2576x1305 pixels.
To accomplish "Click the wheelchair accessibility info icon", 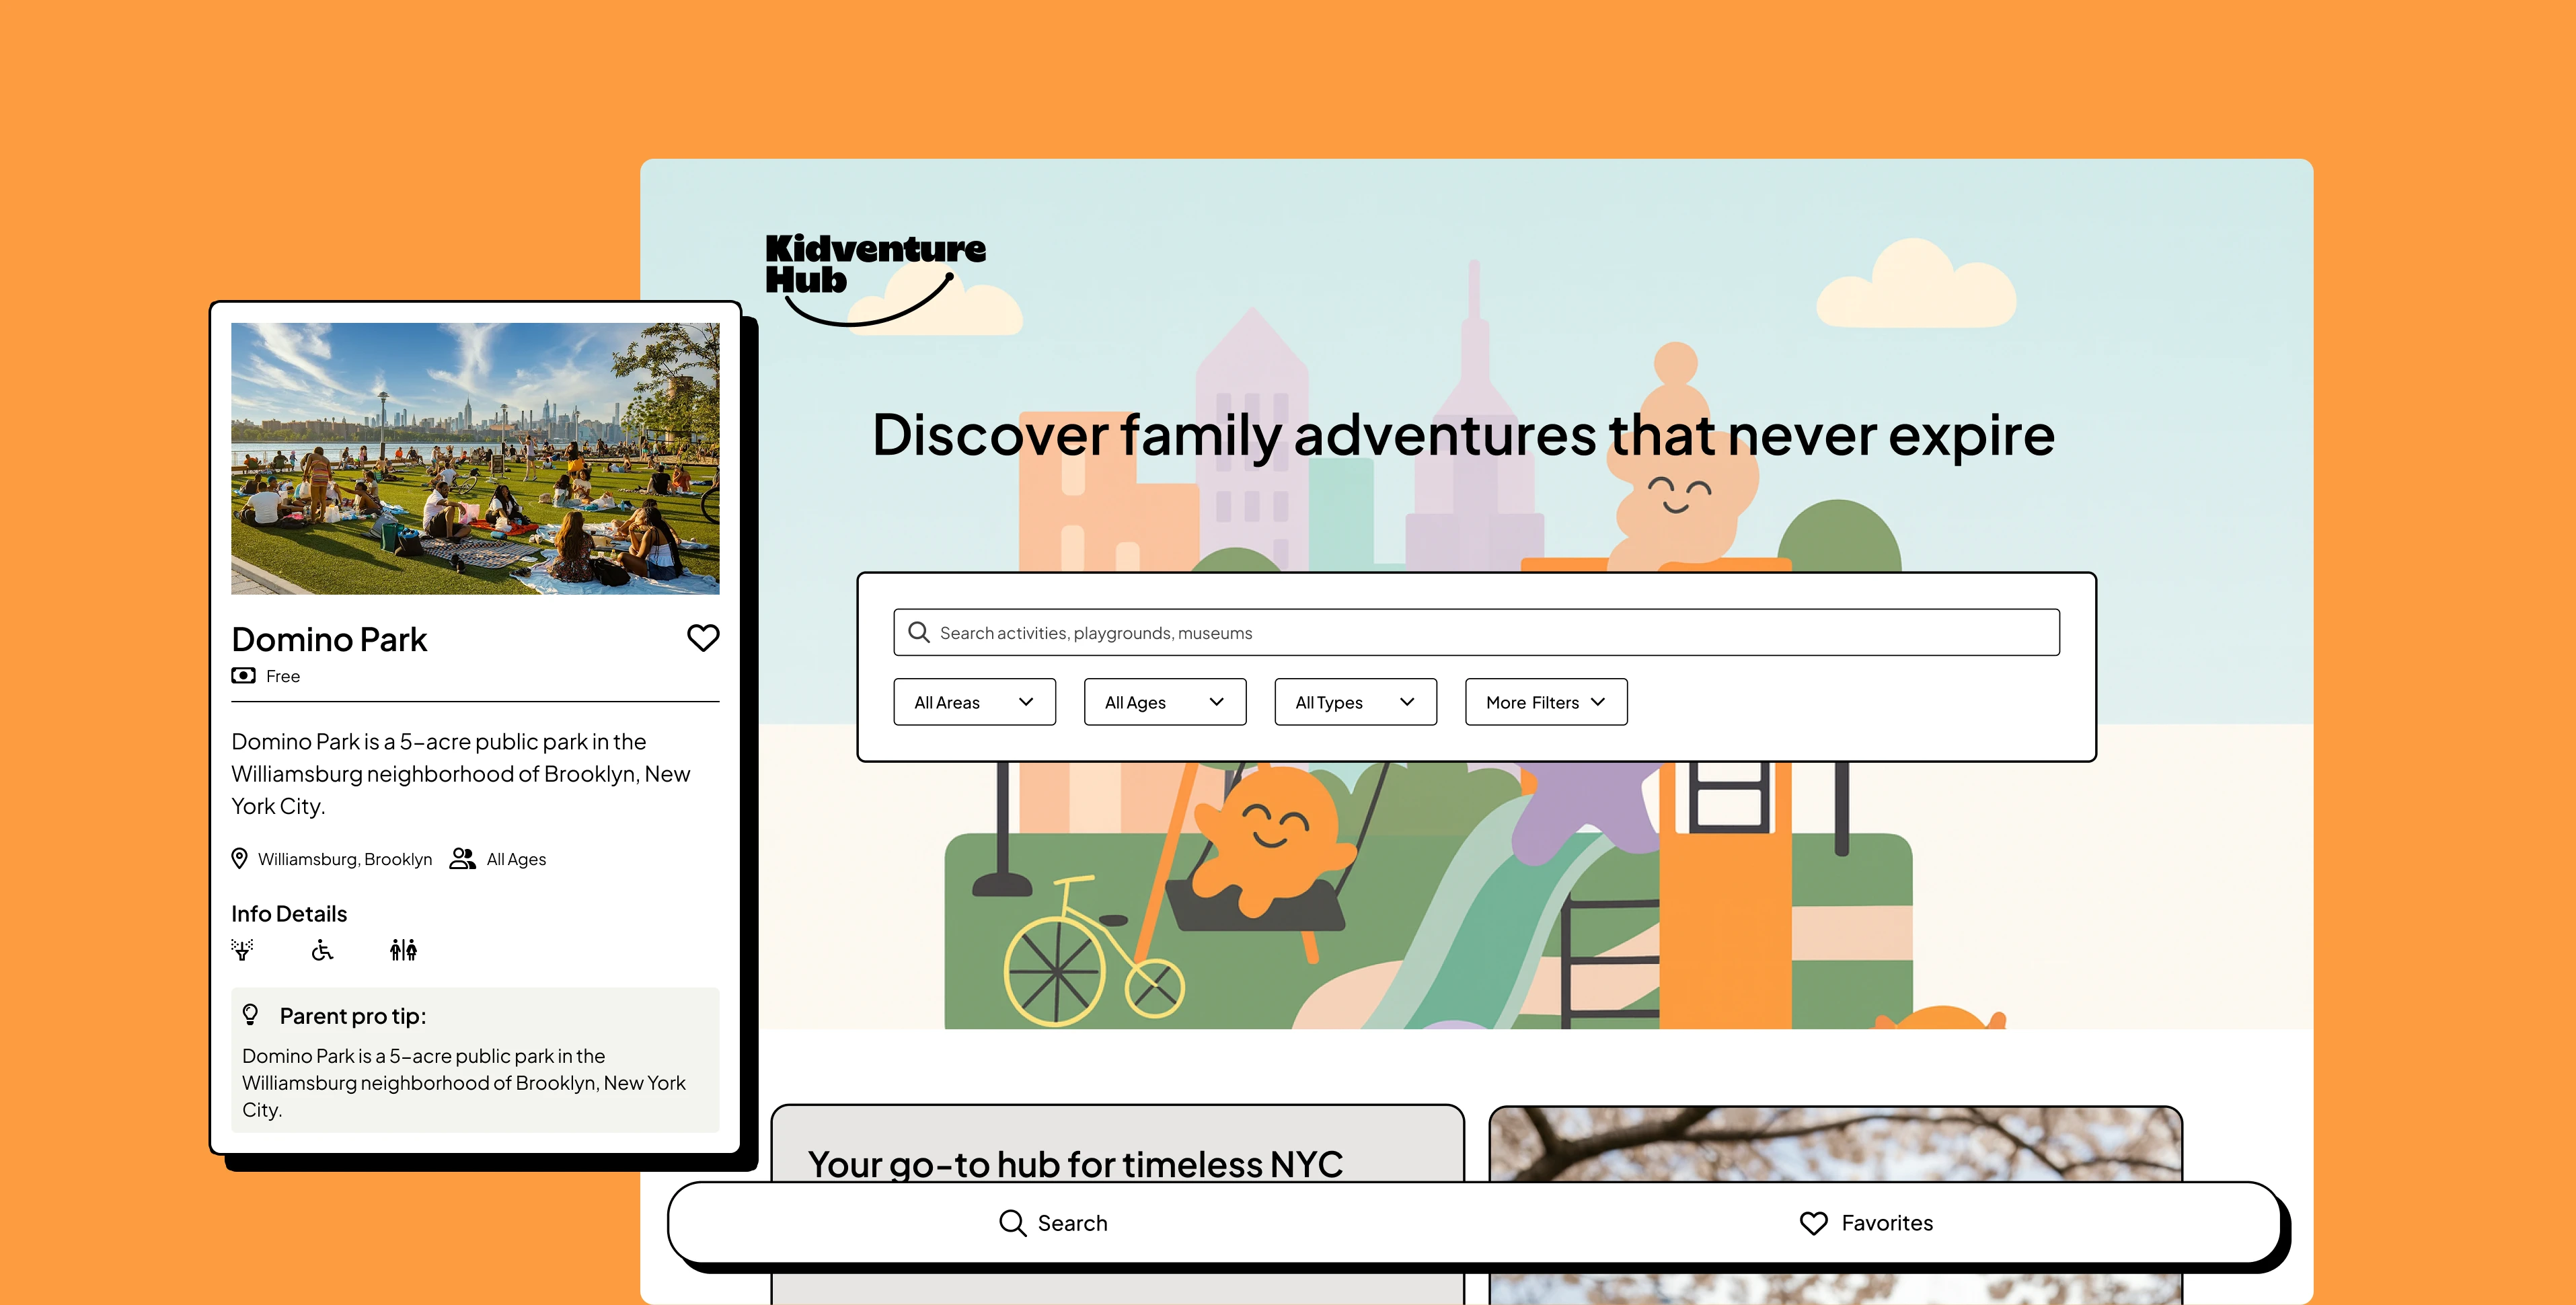I will click(322, 950).
